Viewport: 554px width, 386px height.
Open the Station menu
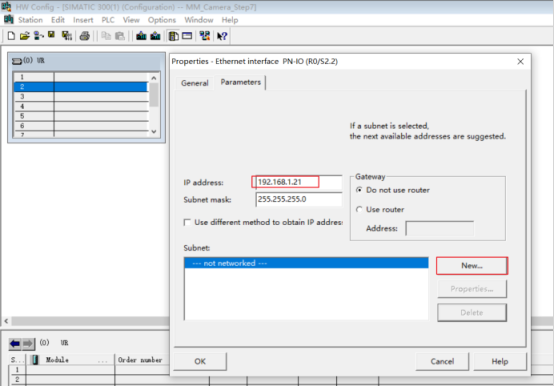coord(30,20)
